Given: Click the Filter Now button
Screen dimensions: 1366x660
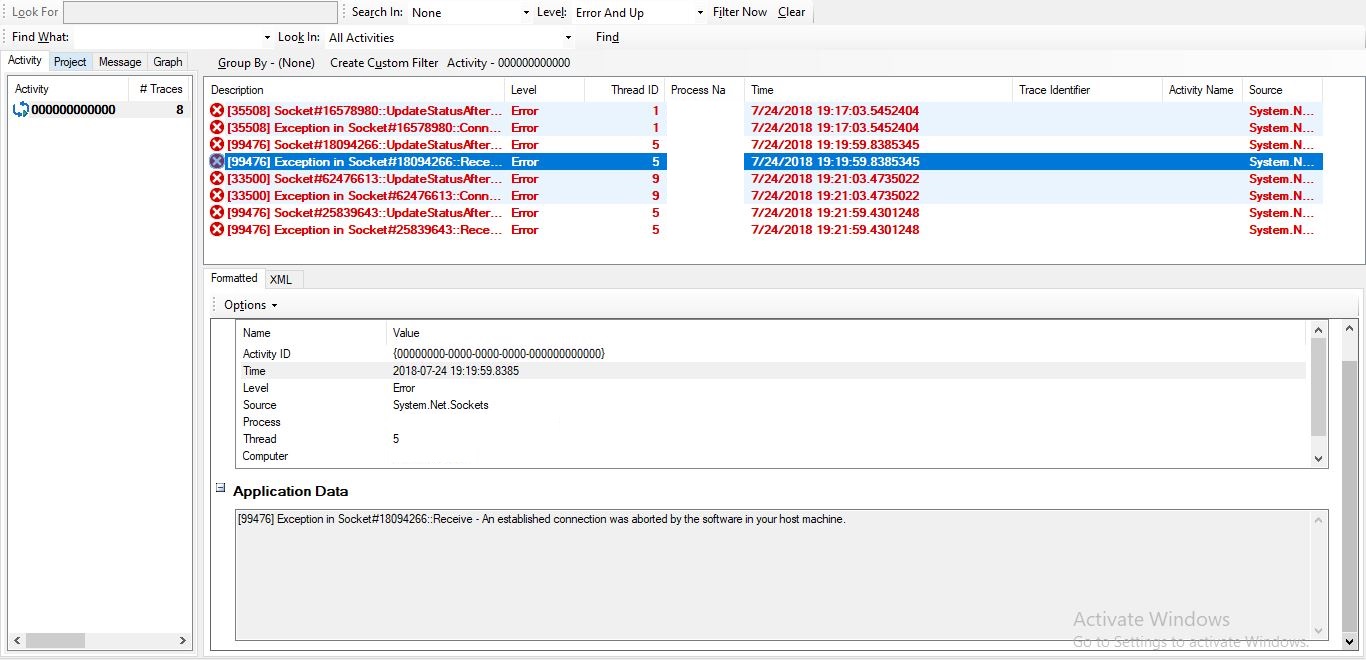Looking at the screenshot, I should click(740, 13).
